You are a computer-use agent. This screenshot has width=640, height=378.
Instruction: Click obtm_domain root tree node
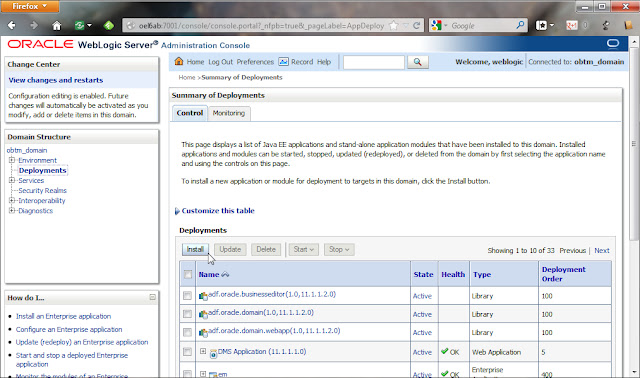pyautogui.click(x=27, y=150)
